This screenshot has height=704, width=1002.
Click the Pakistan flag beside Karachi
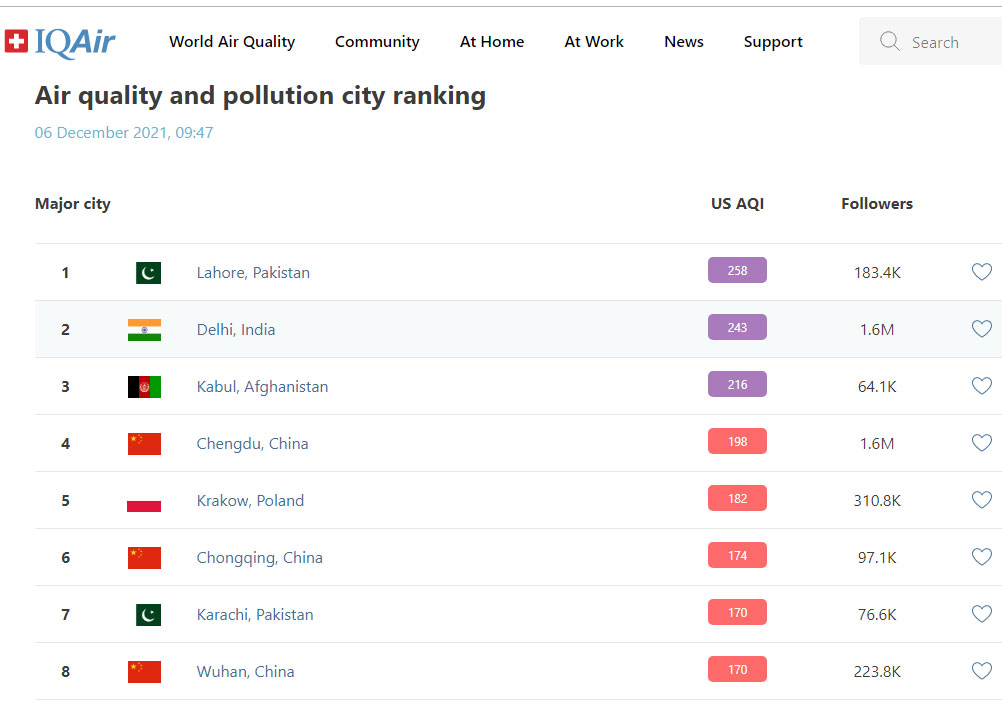(148, 615)
